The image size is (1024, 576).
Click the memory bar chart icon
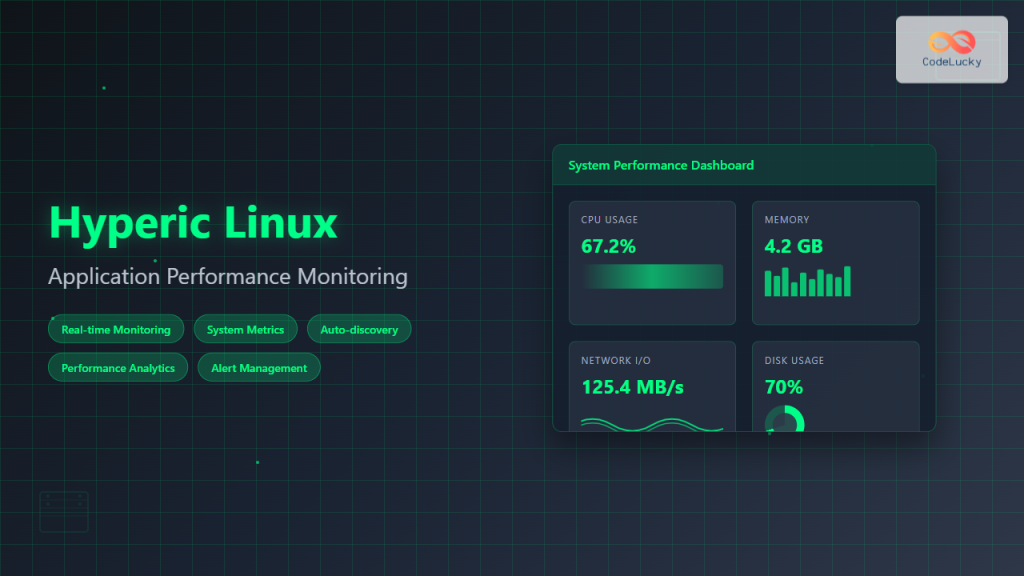coord(807,283)
